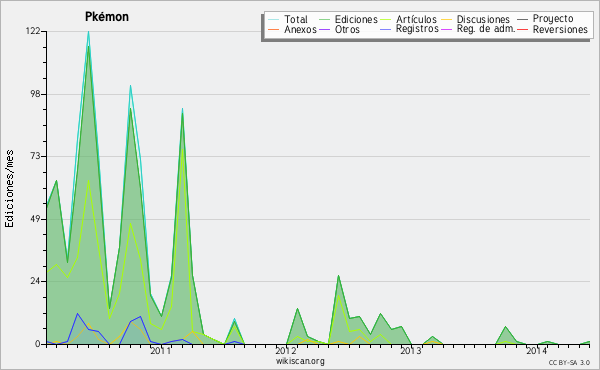Viewport: 600px width, 370px height.
Task: Click the x-axis year label 2011
Action: tap(160, 350)
